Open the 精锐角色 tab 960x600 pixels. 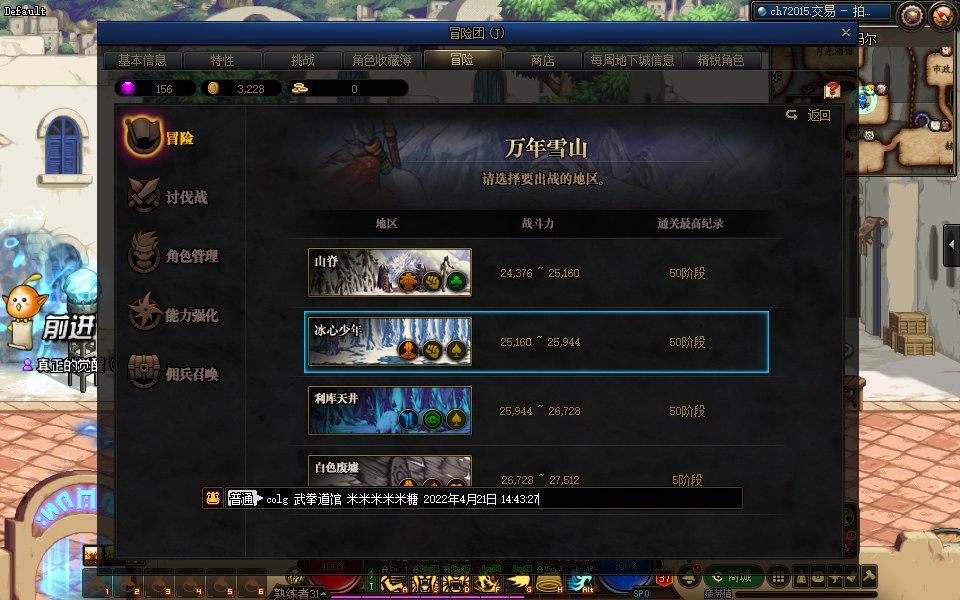click(x=721, y=60)
